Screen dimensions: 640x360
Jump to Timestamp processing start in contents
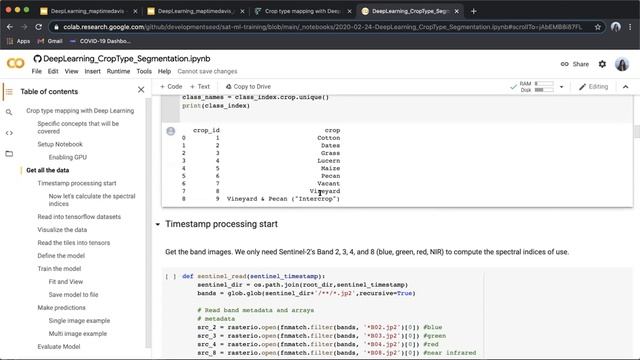coord(77,183)
